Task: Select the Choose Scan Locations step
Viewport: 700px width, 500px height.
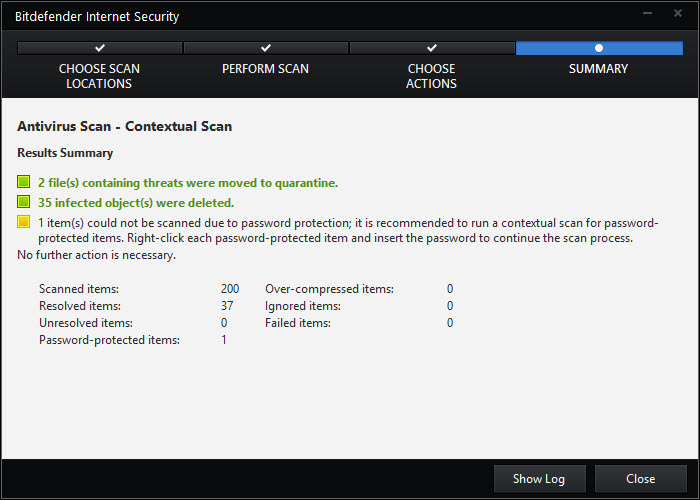Action: tap(99, 76)
